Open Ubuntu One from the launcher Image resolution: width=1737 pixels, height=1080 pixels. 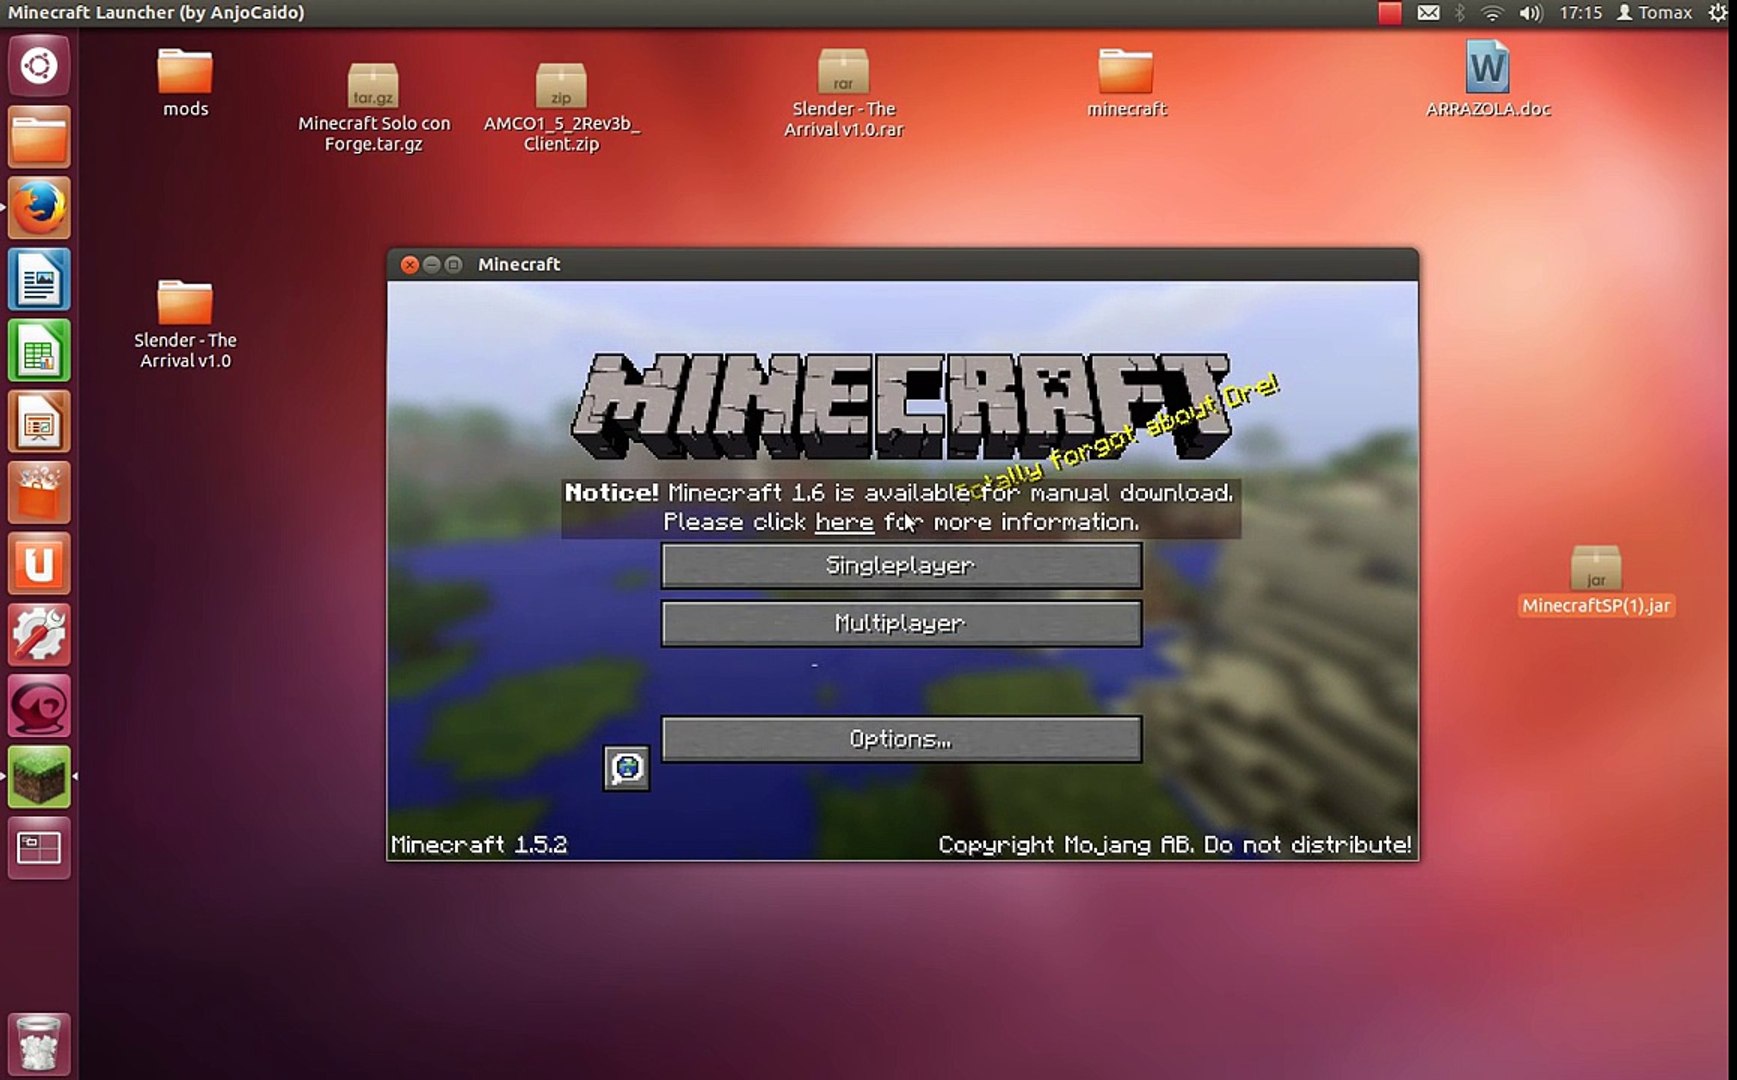39,563
